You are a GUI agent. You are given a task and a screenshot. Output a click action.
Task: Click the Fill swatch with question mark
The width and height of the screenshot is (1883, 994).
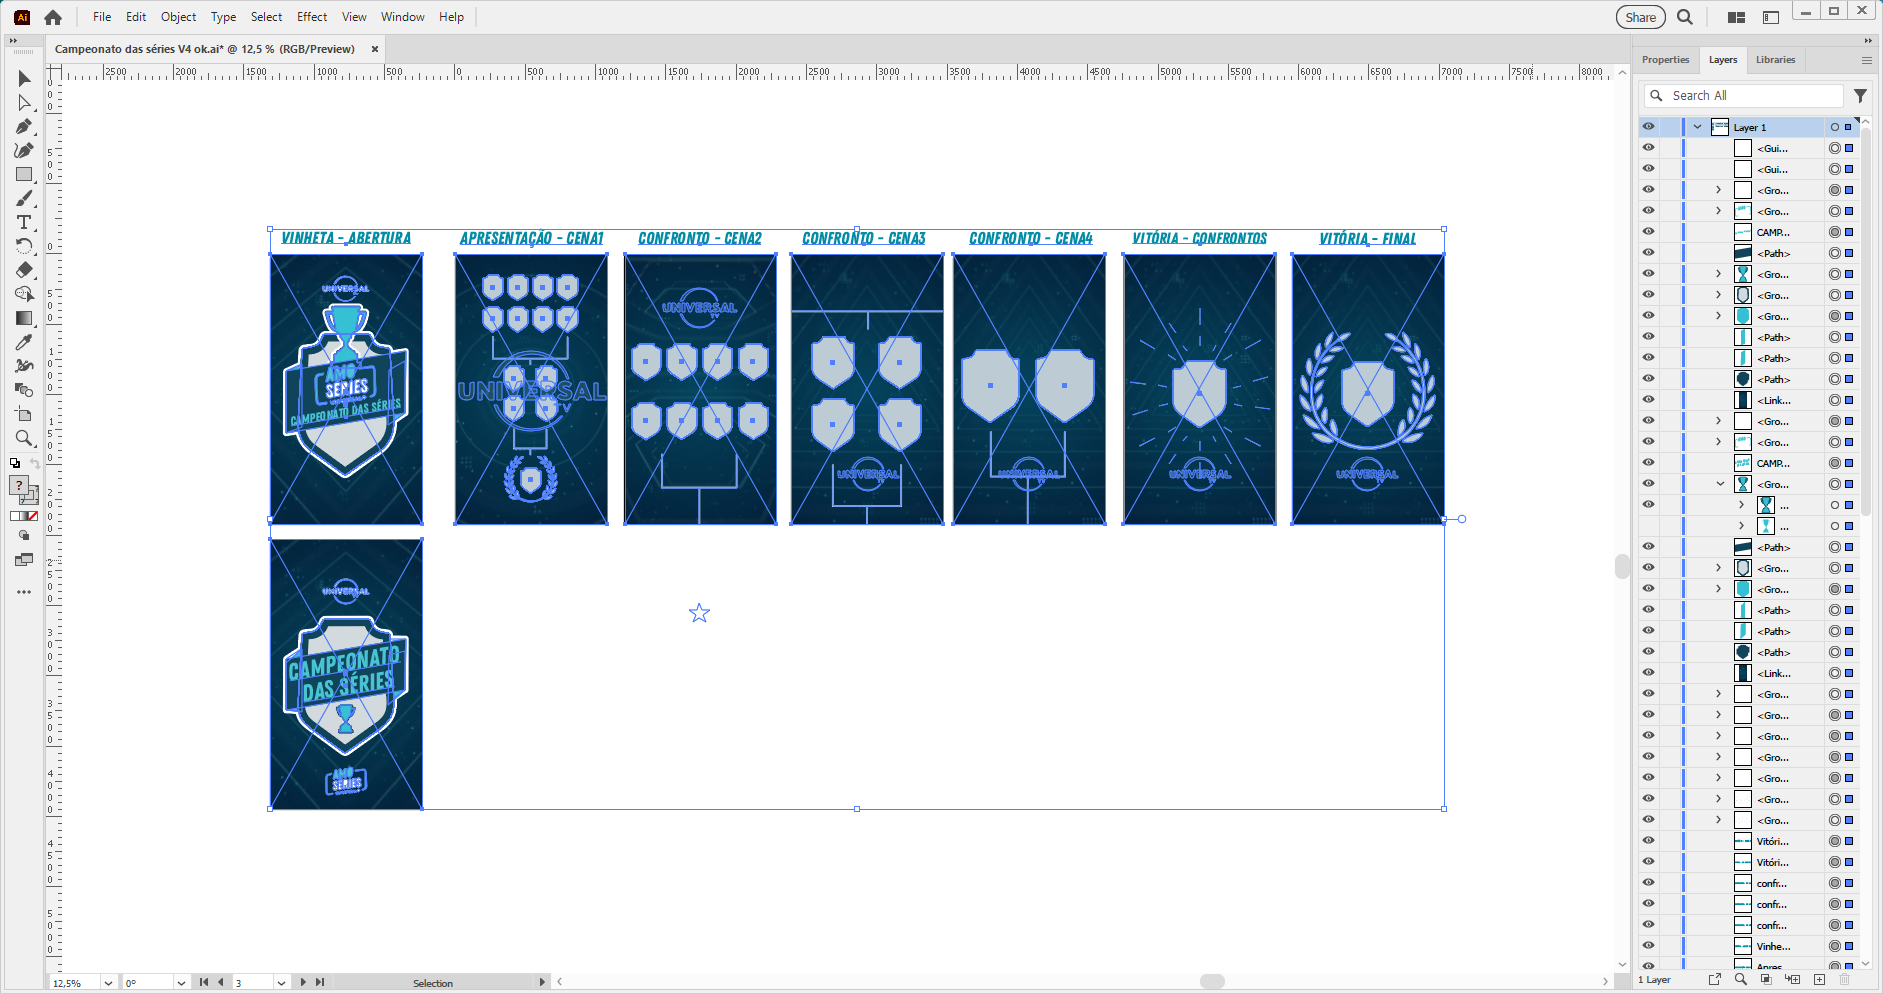(19, 486)
